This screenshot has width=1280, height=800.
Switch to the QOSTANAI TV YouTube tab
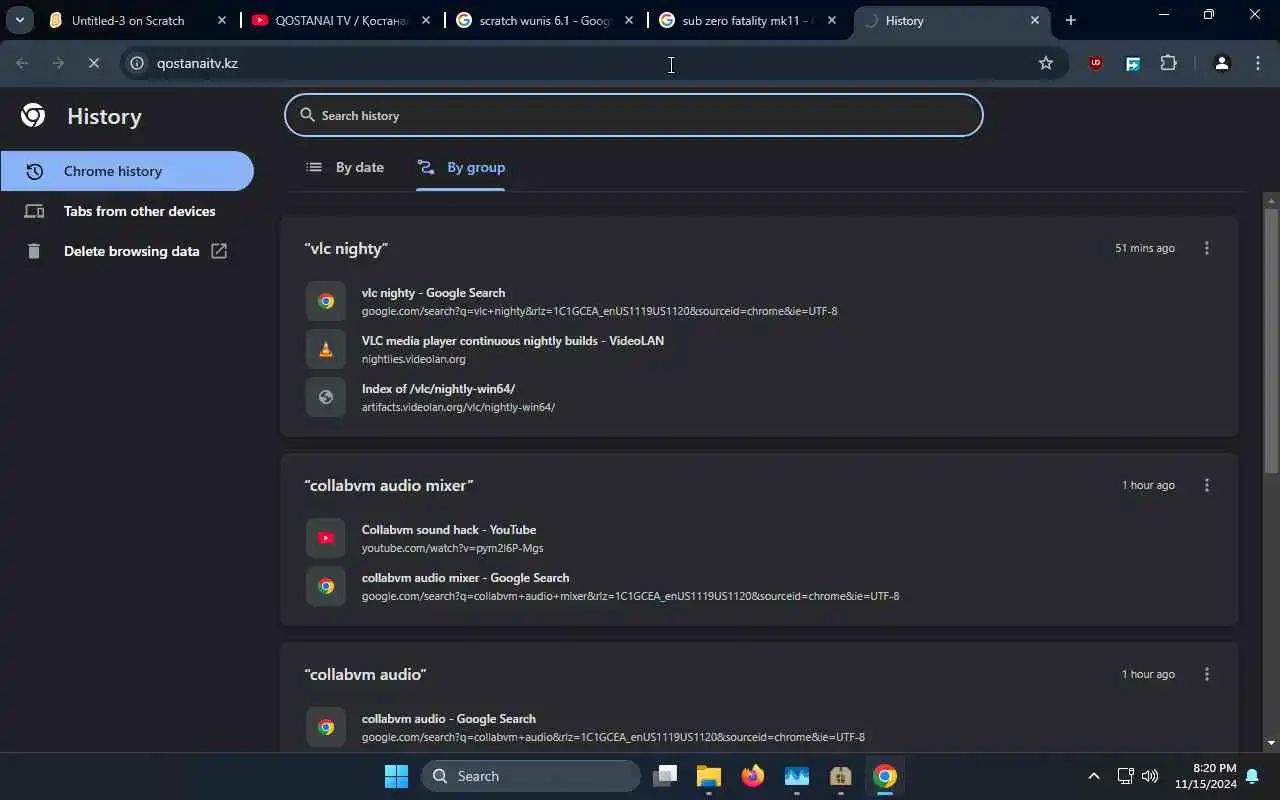click(x=342, y=20)
